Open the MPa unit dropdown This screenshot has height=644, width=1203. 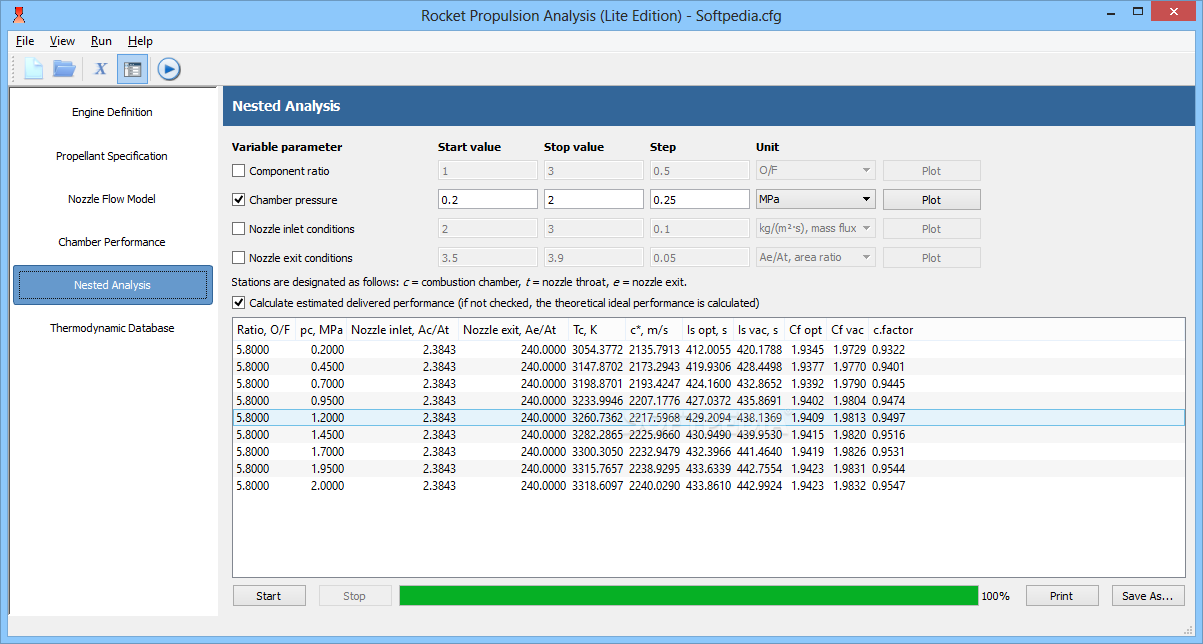pyautogui.click(x=816, y=200)
